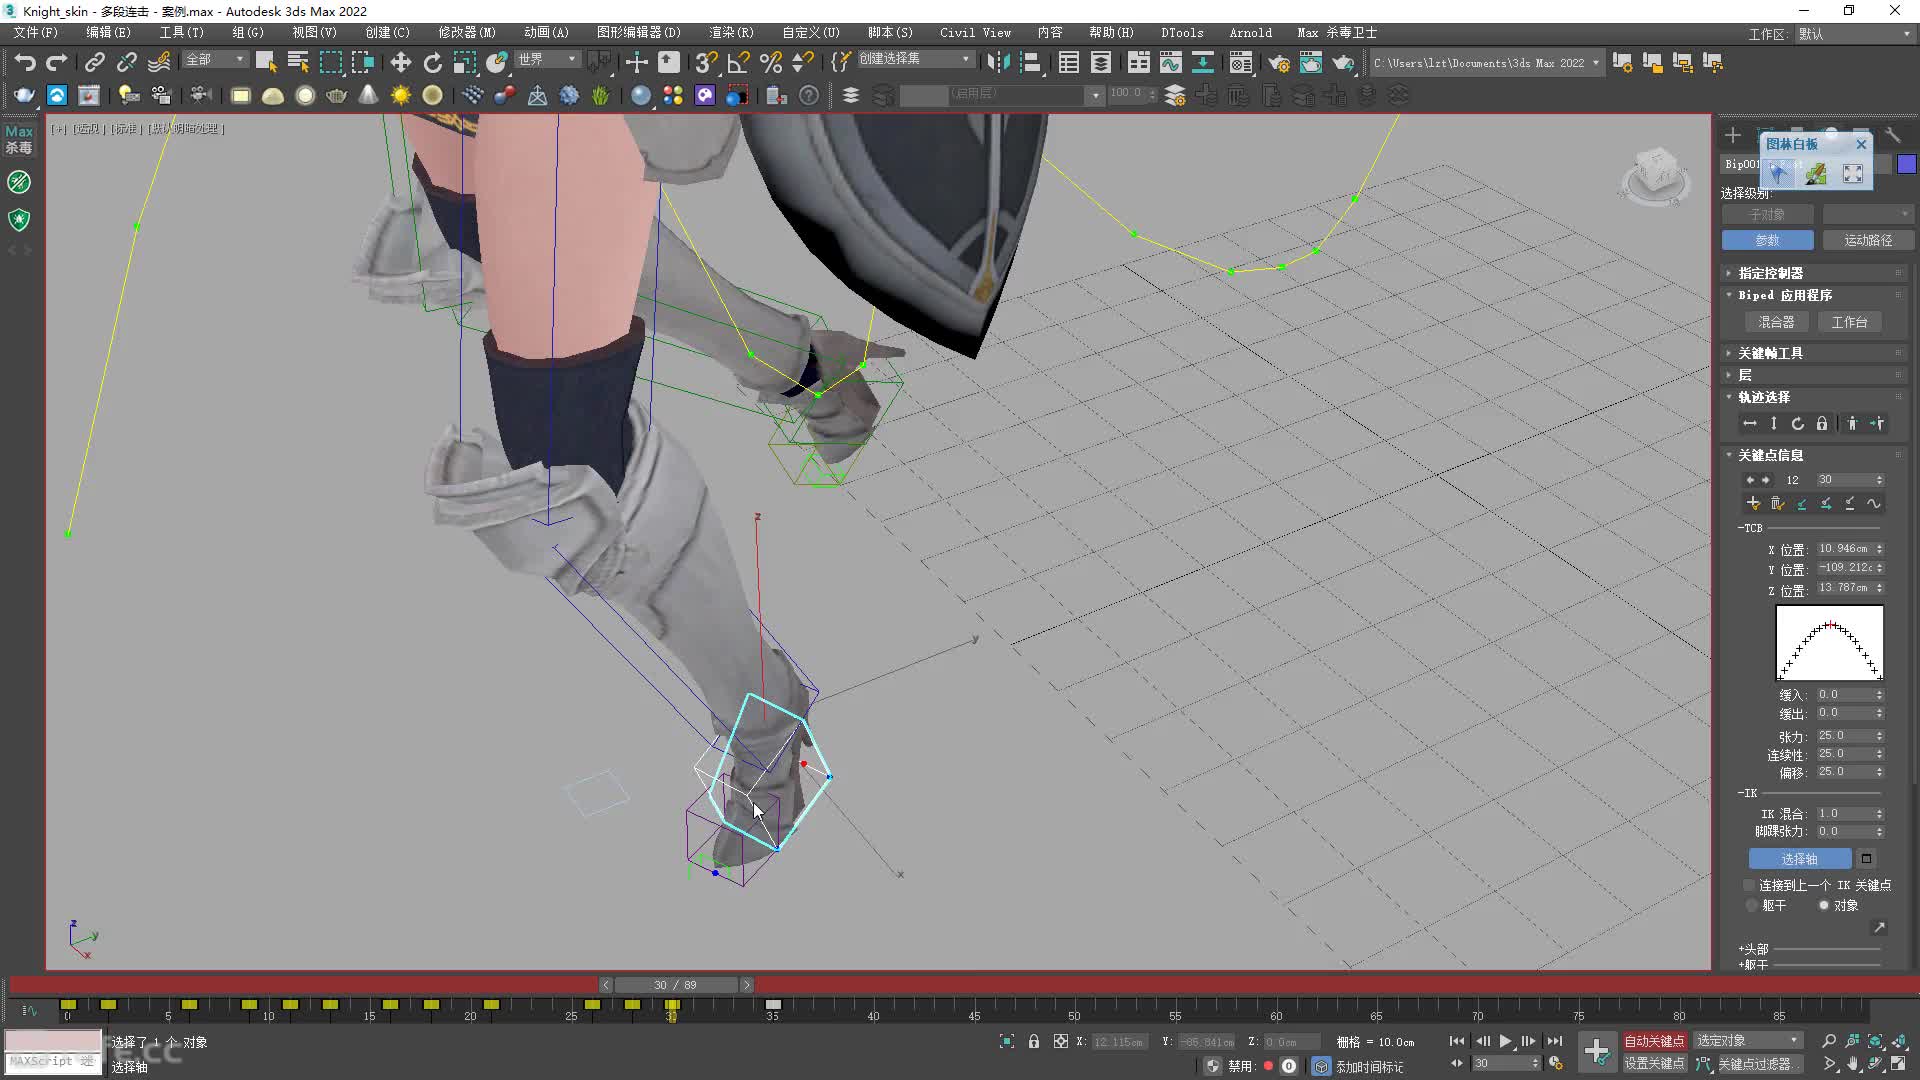Open the 创建选择集 named selection dropdown

pos(915,59)
